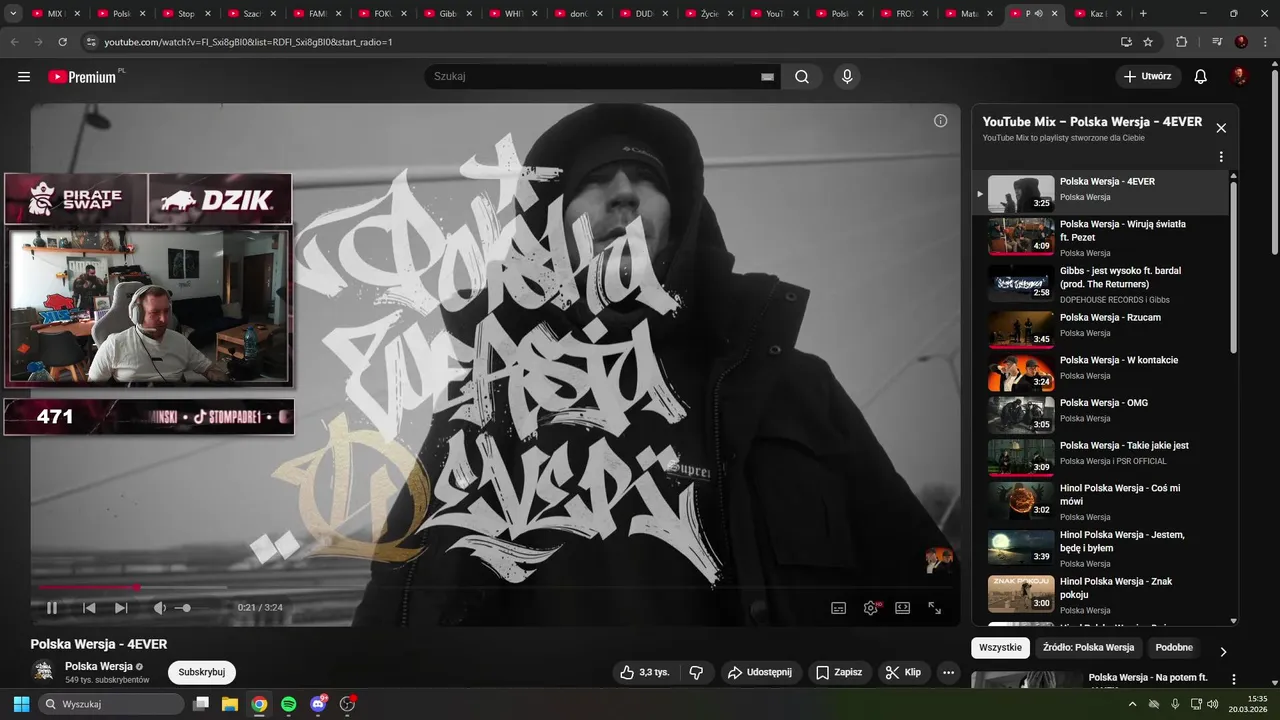The width and height of the screenshot is (1280, 720).
Task: Subscribe with the Subskrybuj button
Action: pos(202,672)
